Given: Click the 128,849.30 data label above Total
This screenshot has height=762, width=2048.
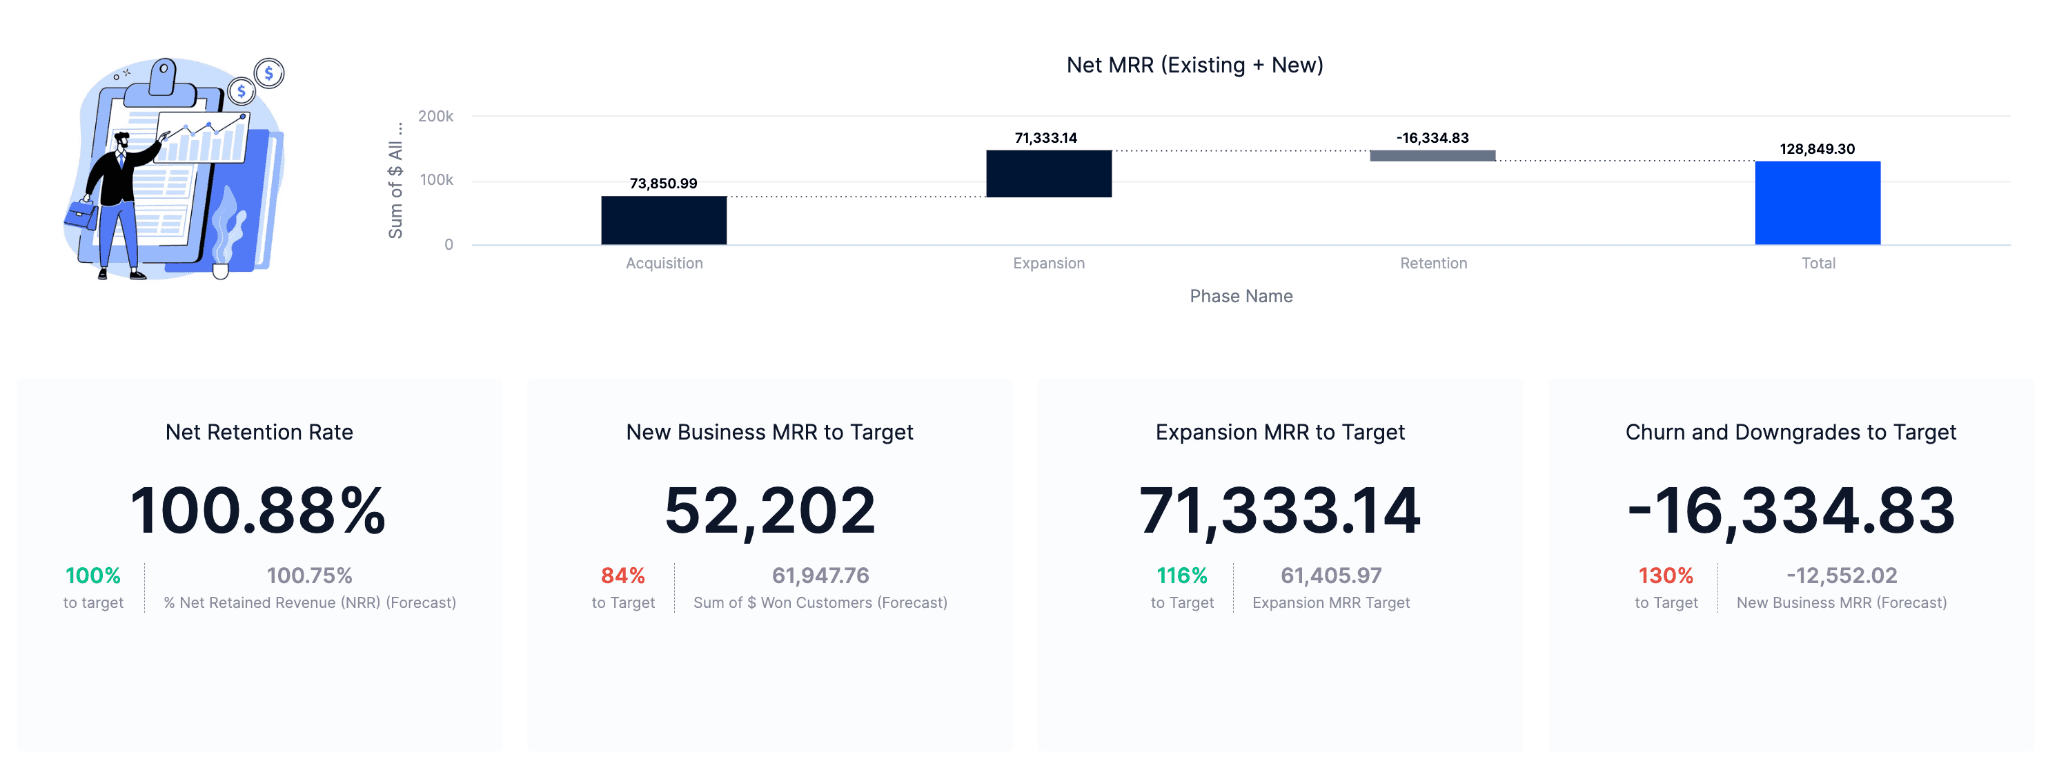Looking at the screenshot, I should click(1817, 149).
